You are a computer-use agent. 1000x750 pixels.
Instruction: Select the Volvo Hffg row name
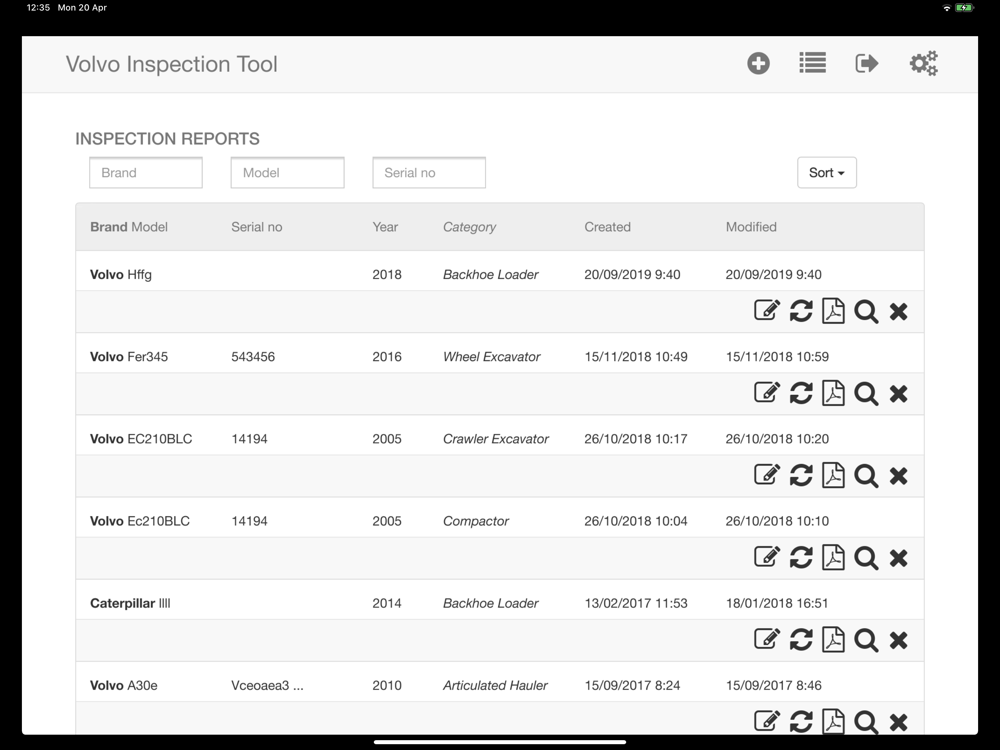[121, 275]
